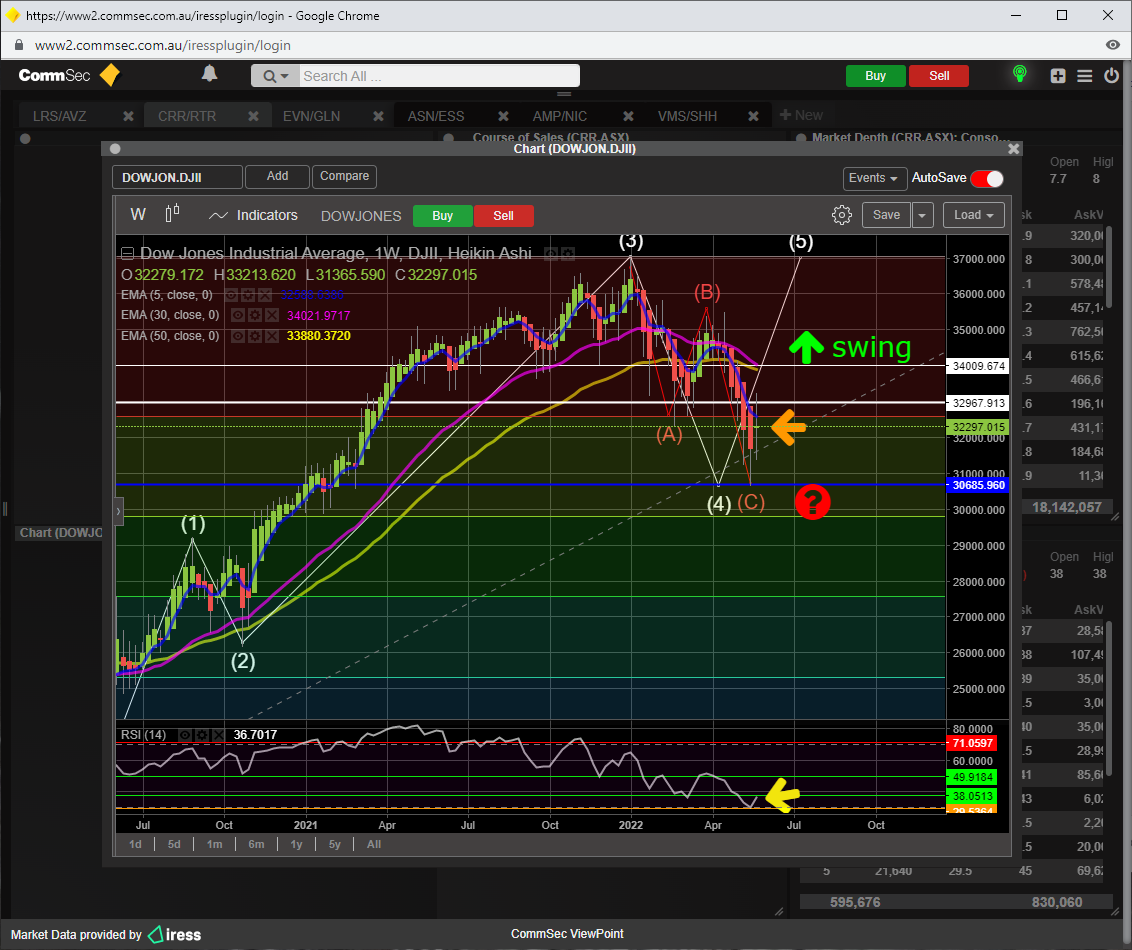Remove the RSI 14 indicator
The image size is (1132, 950).
pos(218,735)
